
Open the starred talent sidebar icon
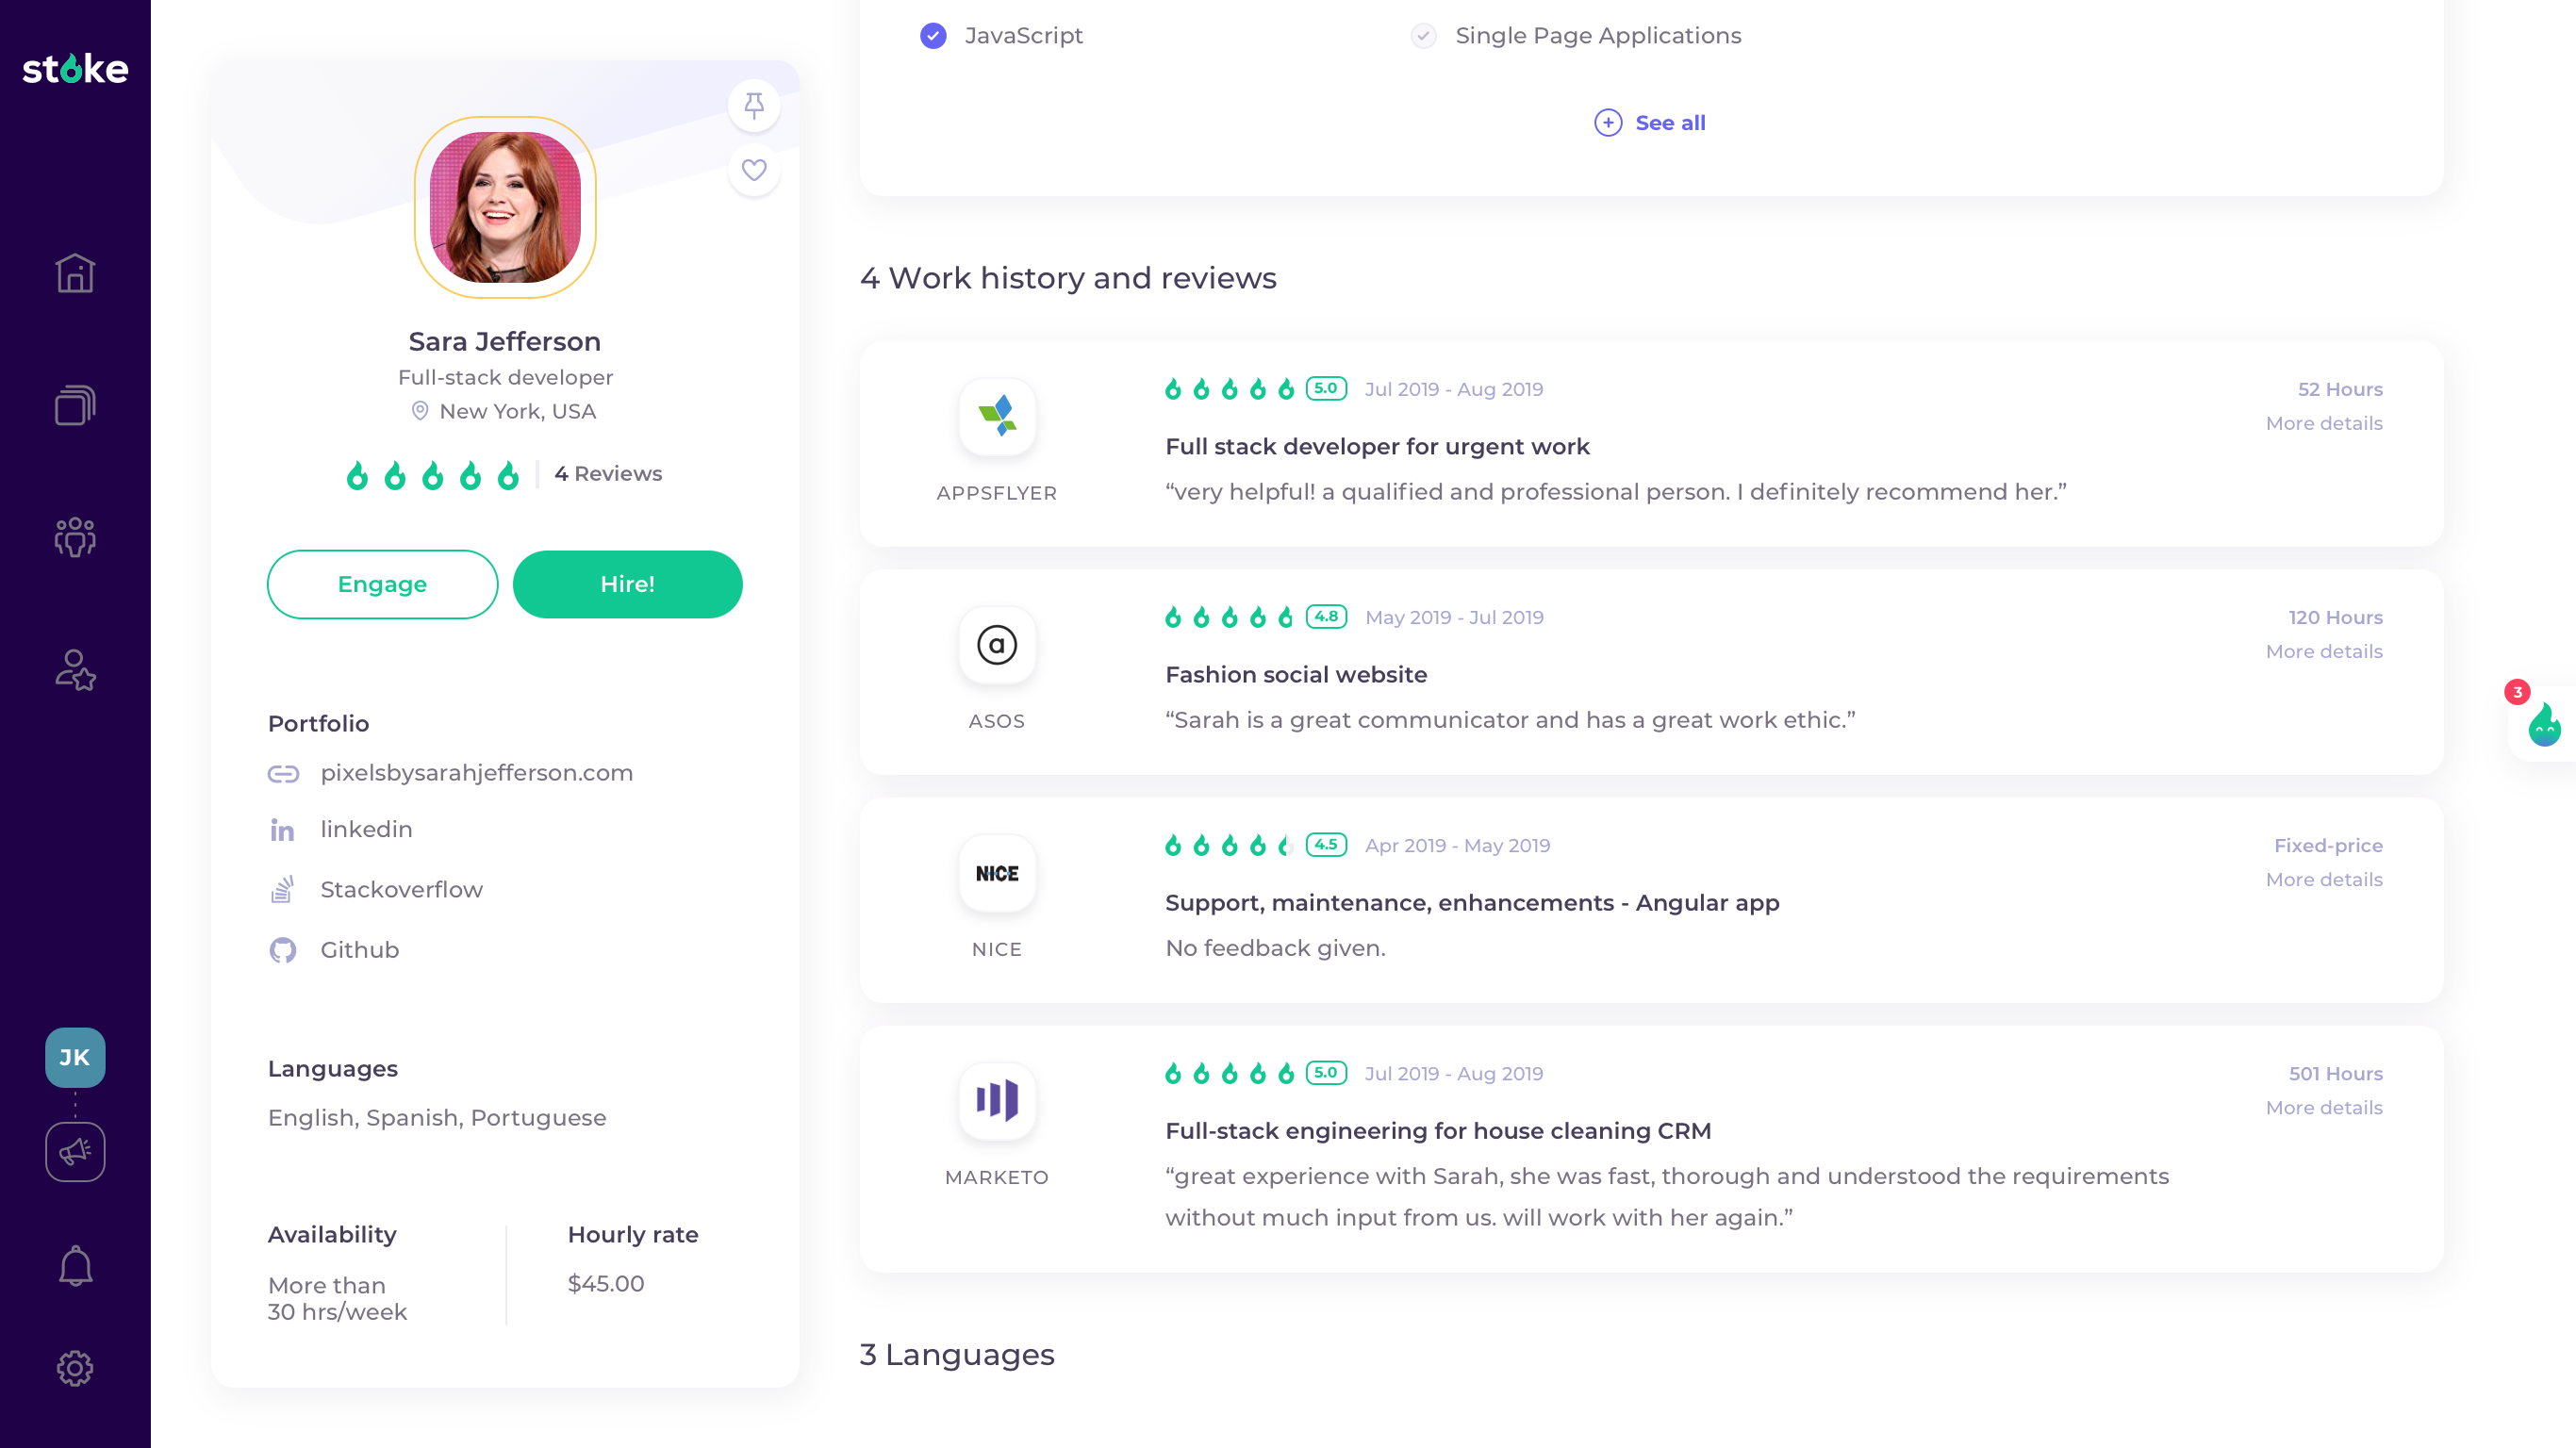coord(75,670)
